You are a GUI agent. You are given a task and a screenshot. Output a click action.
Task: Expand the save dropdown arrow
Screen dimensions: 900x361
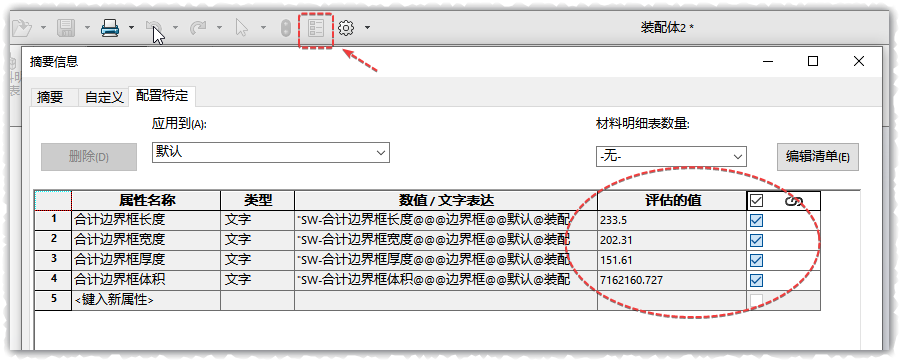tap(87, 27)
